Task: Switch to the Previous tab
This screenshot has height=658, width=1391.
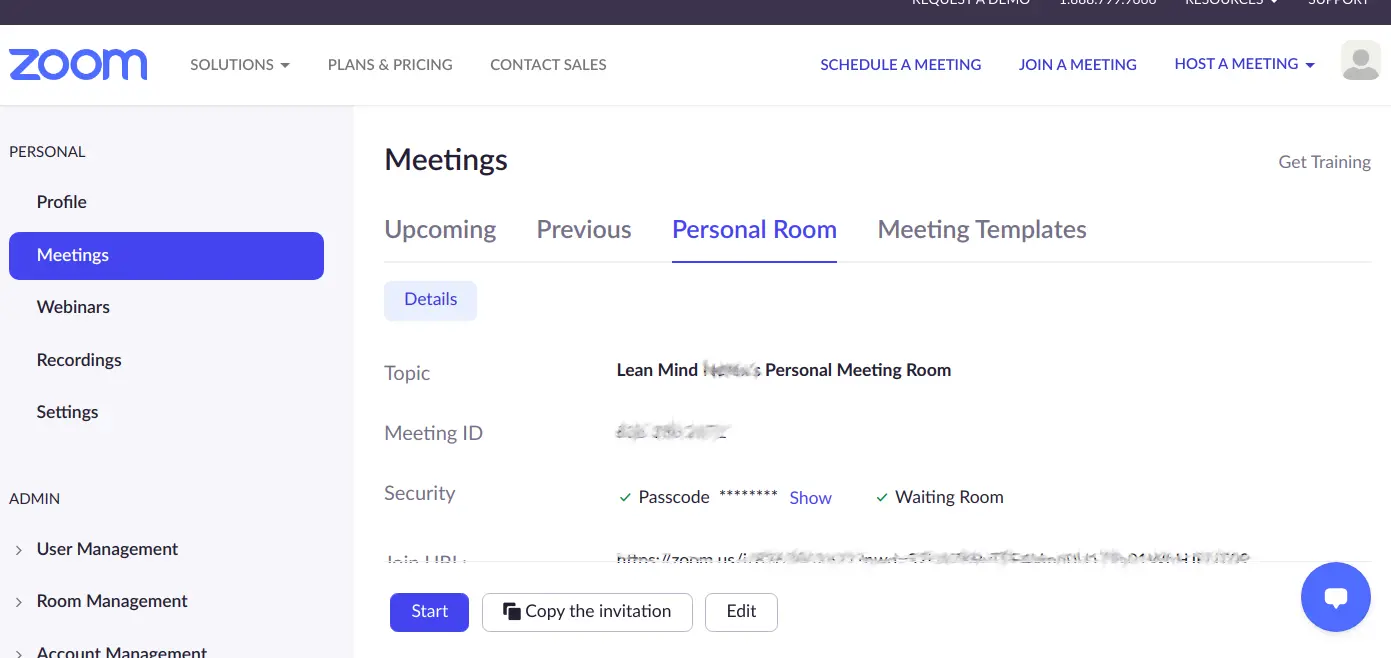Action: (584, 230)
